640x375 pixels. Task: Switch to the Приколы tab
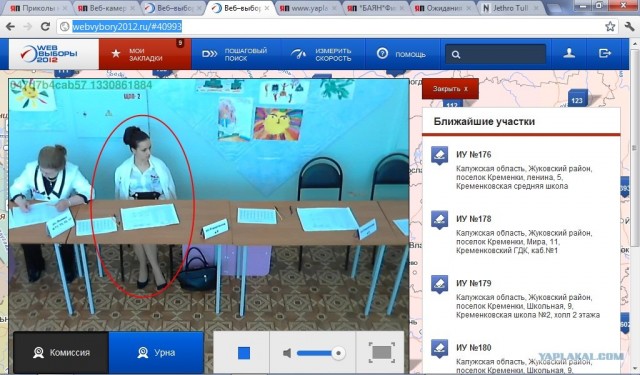point(38,8)
